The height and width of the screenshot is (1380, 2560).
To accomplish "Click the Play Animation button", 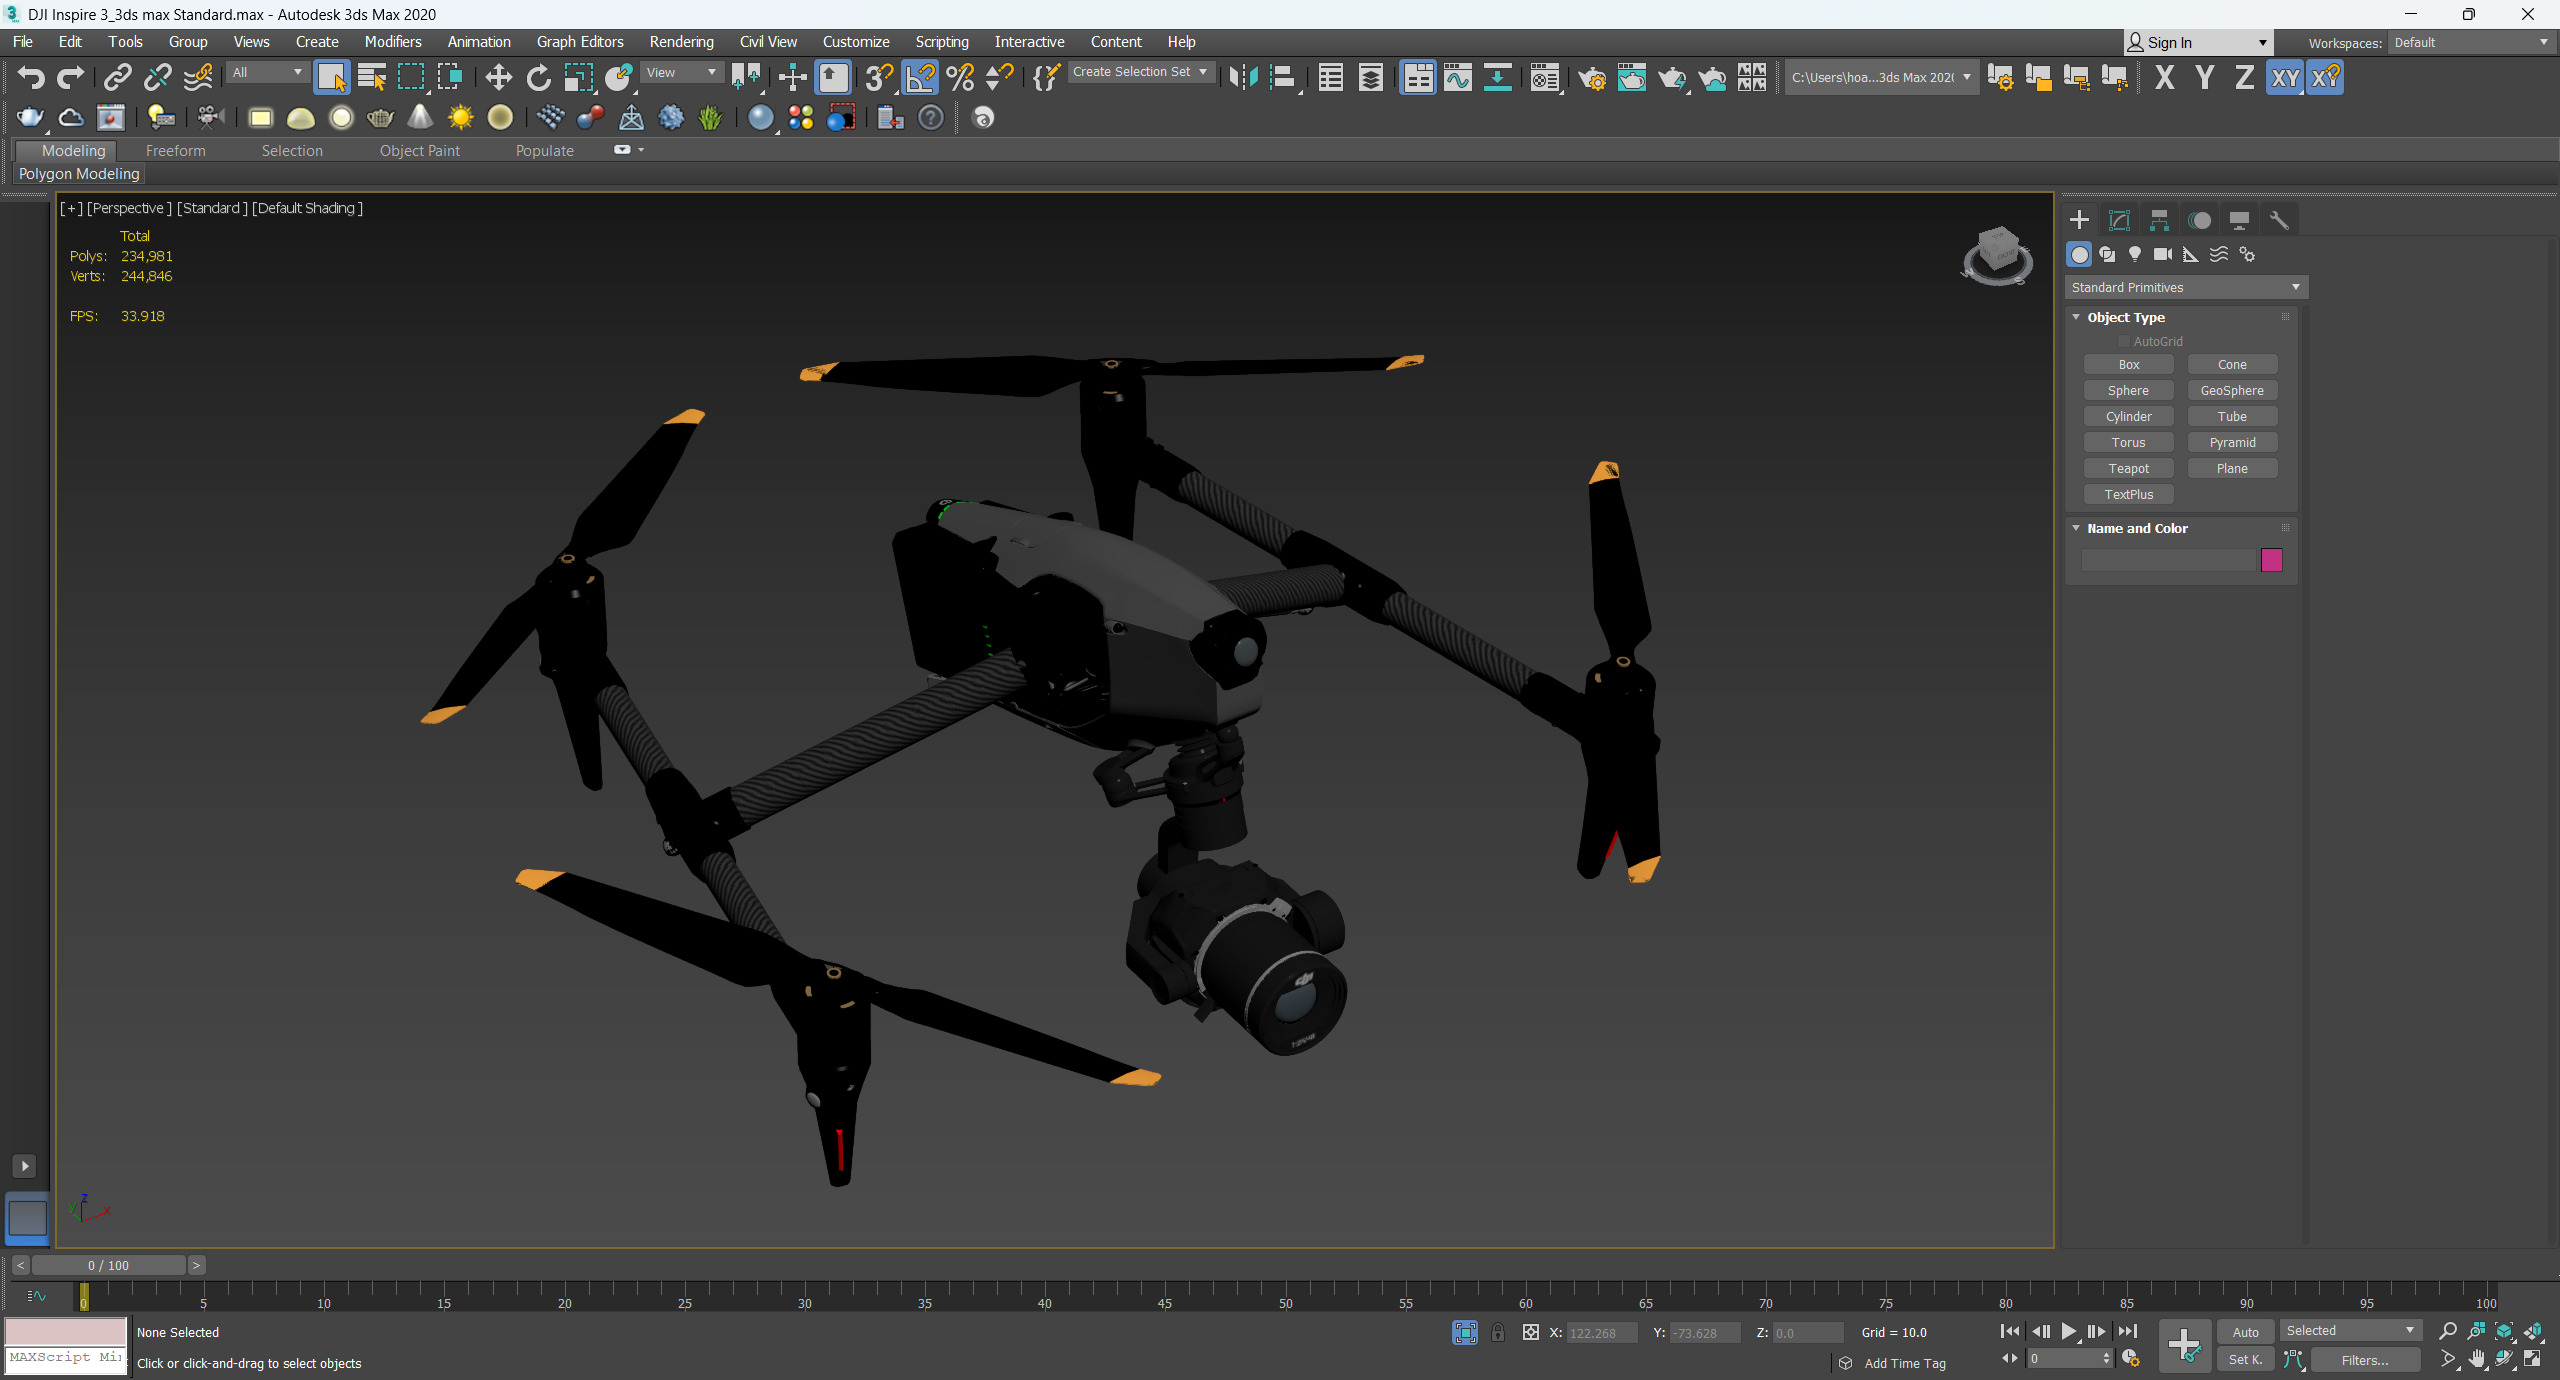I will 2069,1331.
